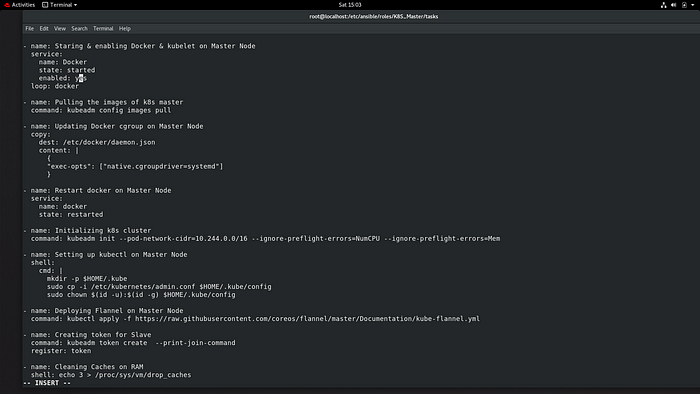
Task: Click the 'kubeadm init --pod-network-cidr' command line
Action: click(x=265, y=239)
